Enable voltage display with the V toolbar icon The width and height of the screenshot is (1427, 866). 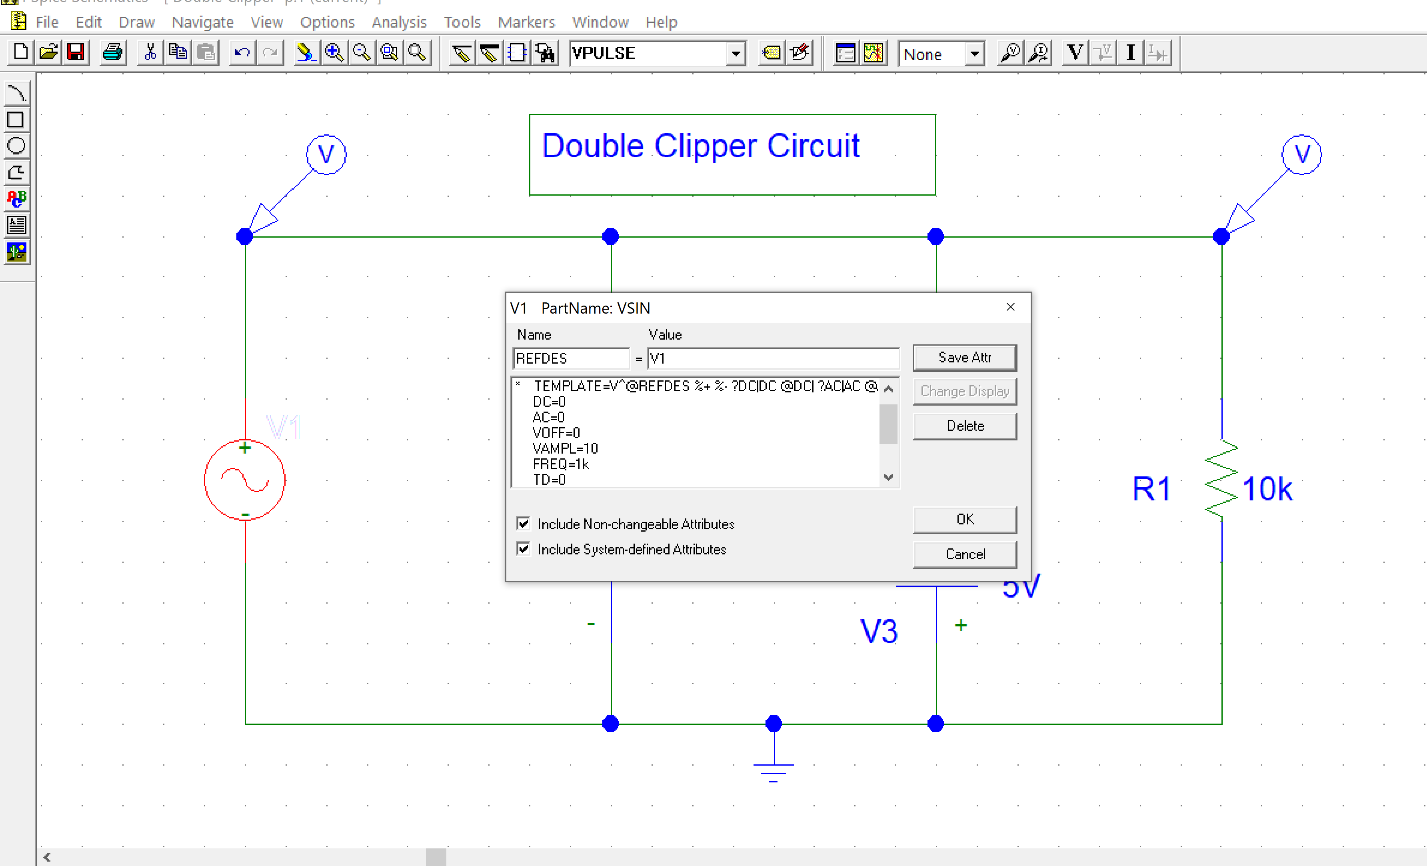tap(1073, 52)
